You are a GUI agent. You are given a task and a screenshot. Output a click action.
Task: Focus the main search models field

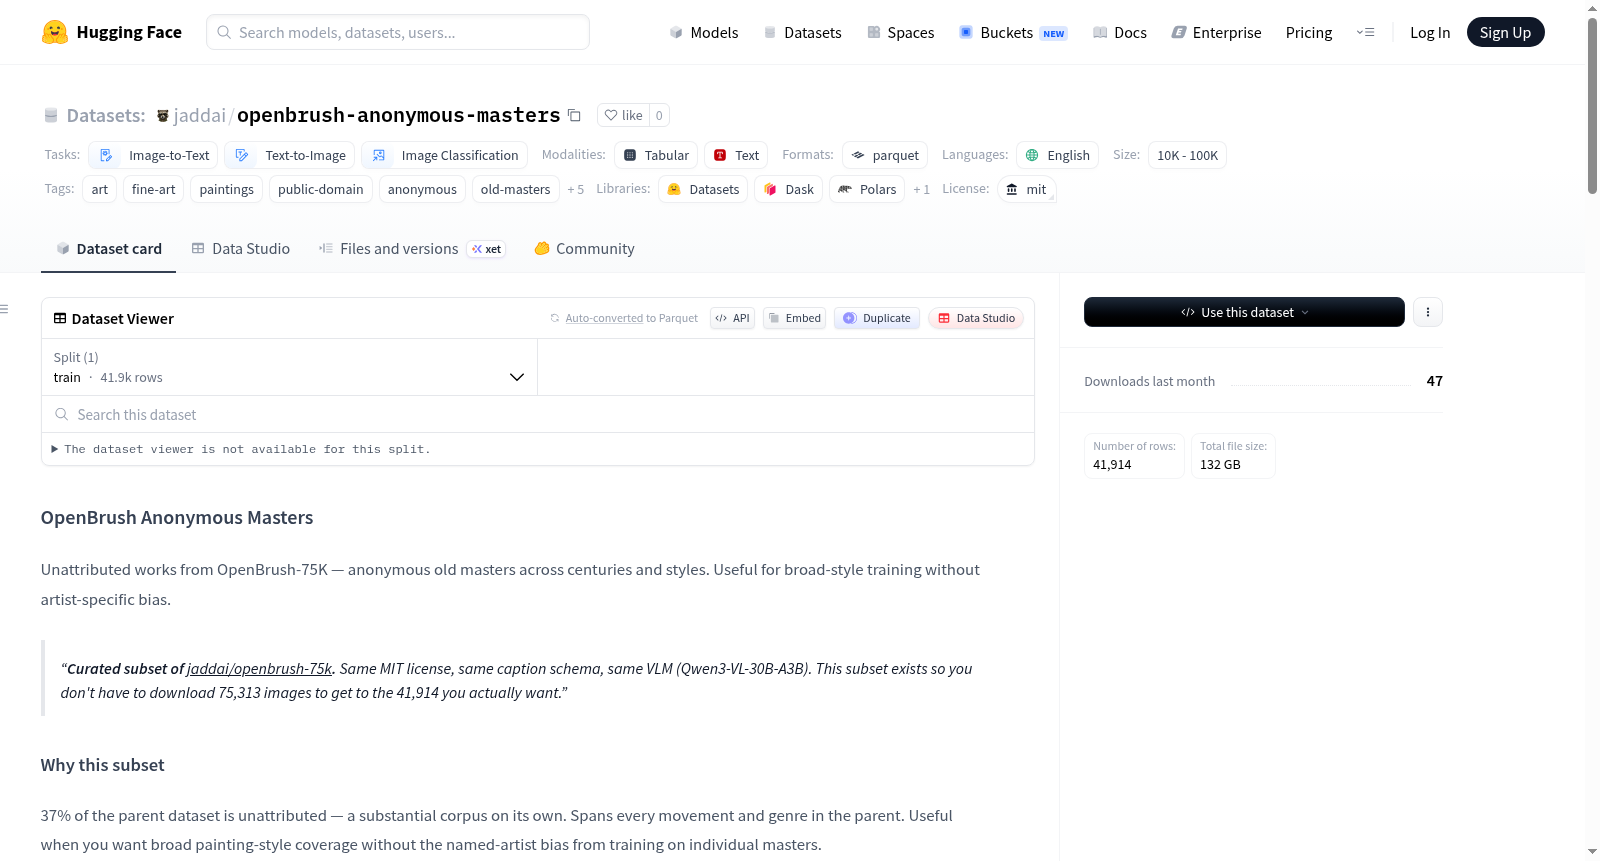pos(398,32)
